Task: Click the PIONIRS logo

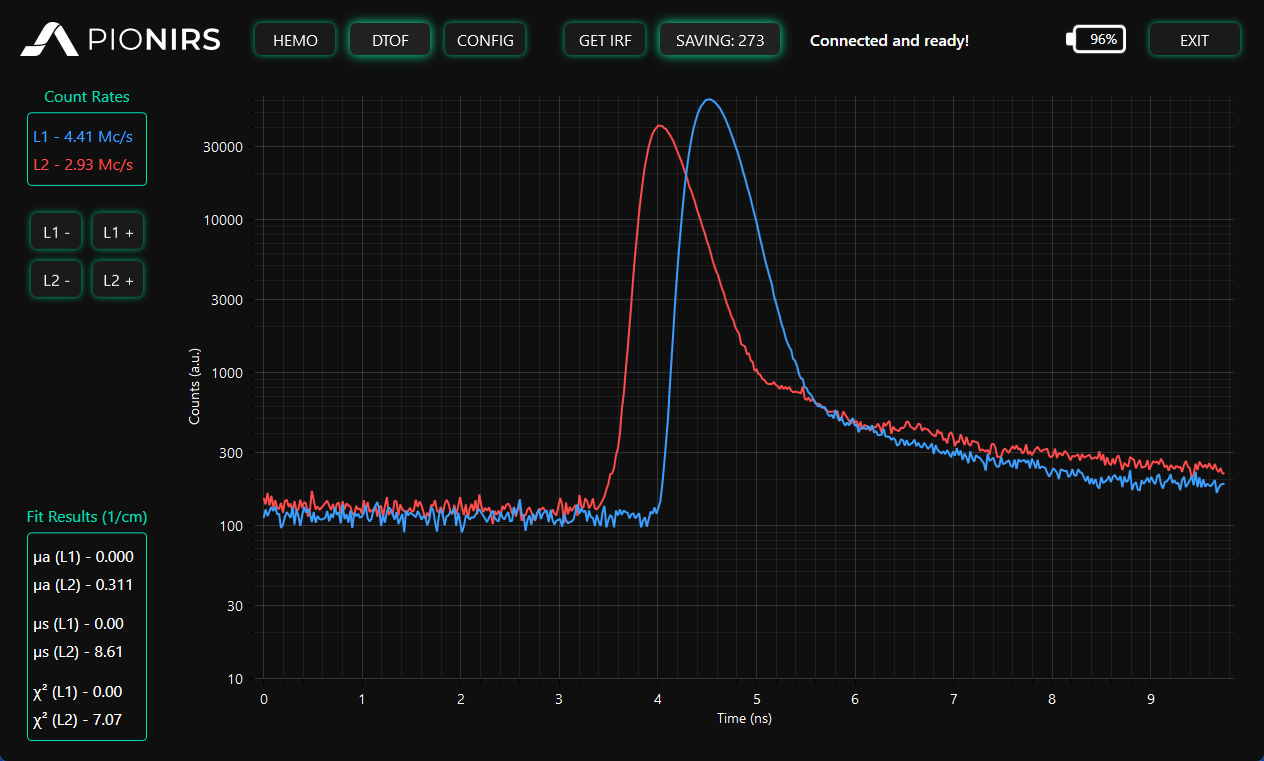Action: [x=121, y=40]
